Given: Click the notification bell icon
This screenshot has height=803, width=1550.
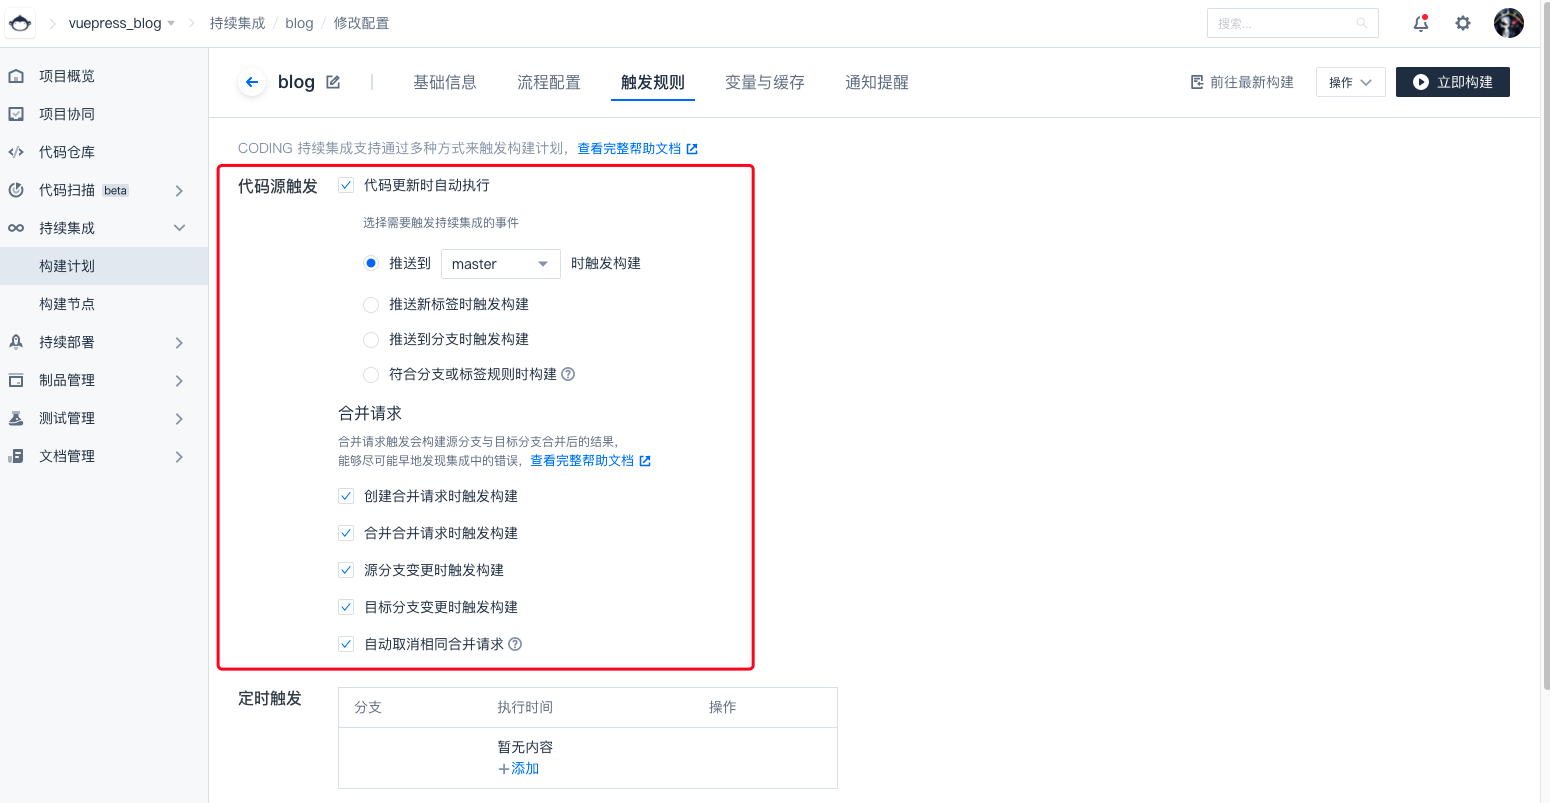Looking at the screenshot, I should (1420, 23).
